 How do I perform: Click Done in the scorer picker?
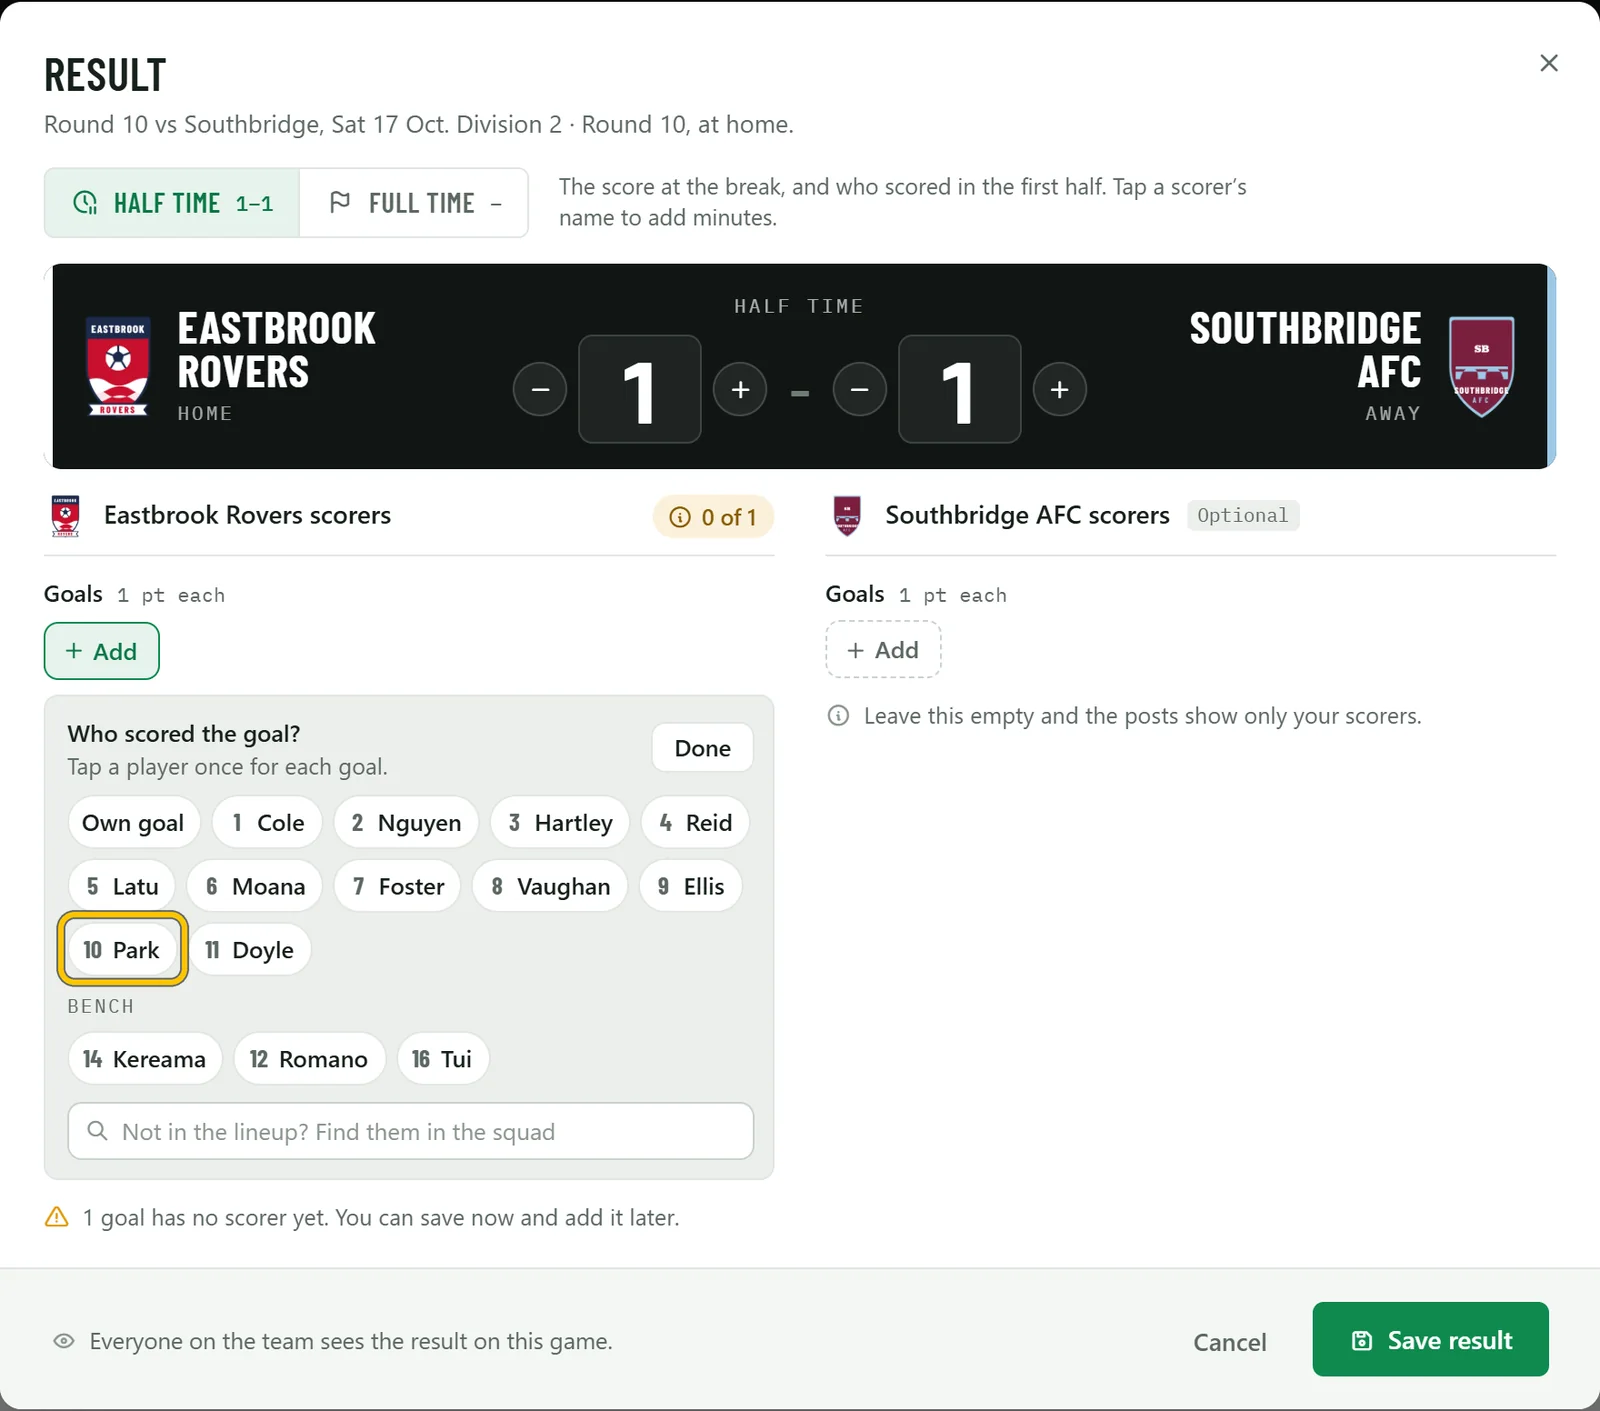702,748
